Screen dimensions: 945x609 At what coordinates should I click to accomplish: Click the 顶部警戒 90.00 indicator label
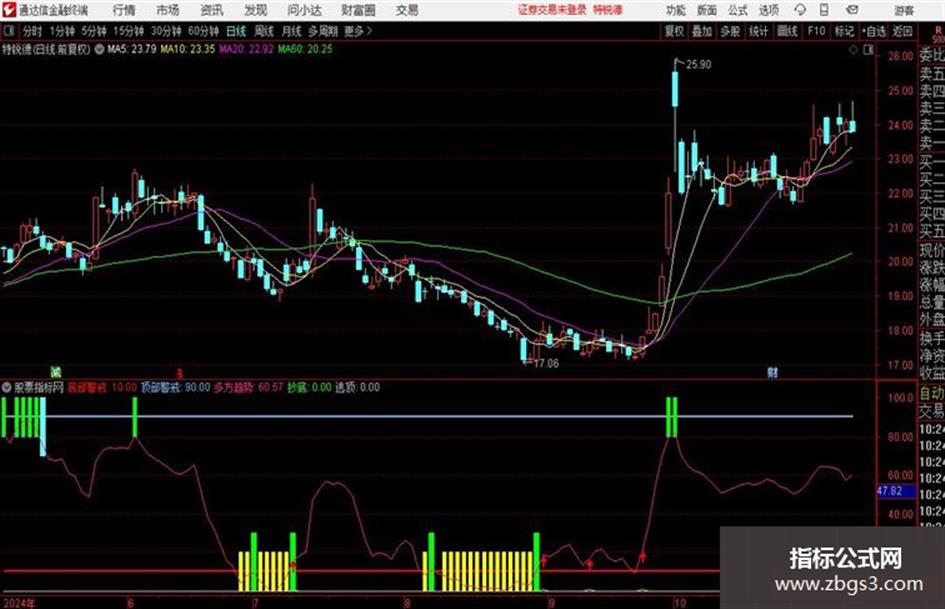click(x=175, y=387)
